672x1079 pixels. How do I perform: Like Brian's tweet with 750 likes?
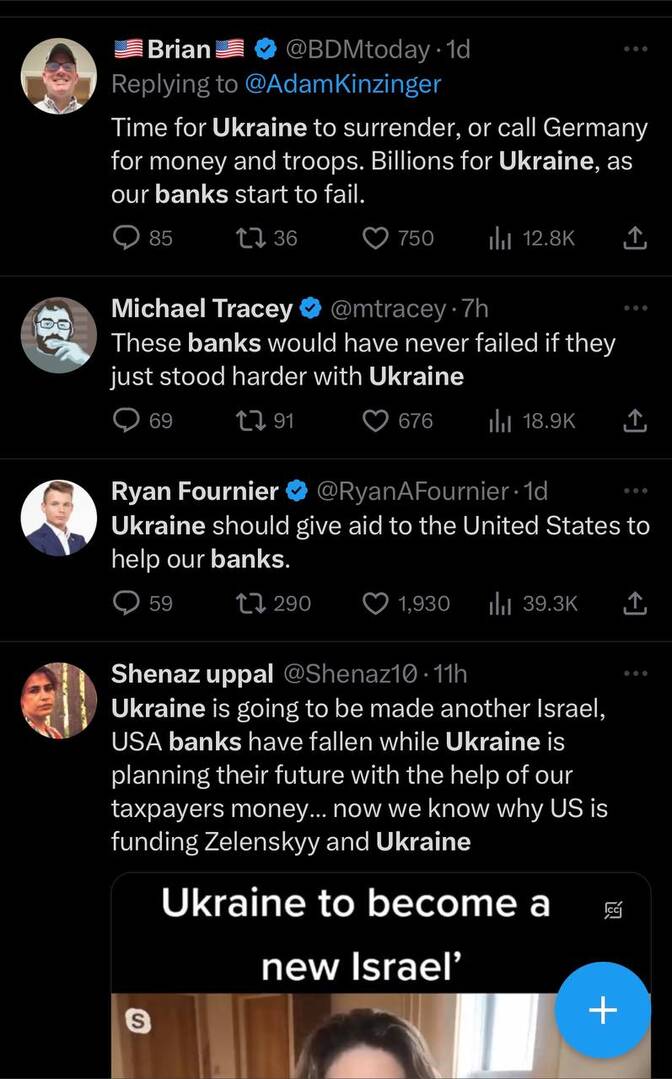(375, 238)
